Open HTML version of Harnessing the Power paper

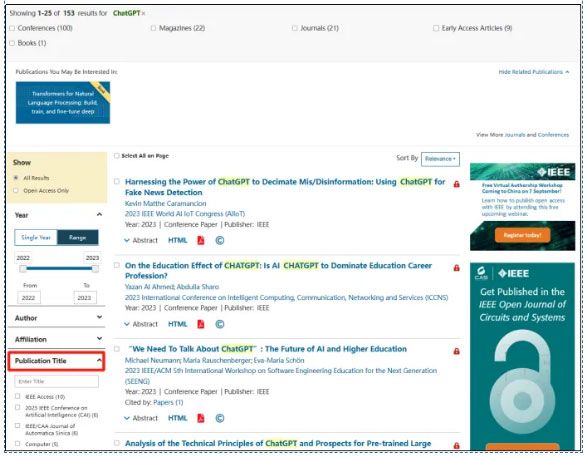coord(178,240)
